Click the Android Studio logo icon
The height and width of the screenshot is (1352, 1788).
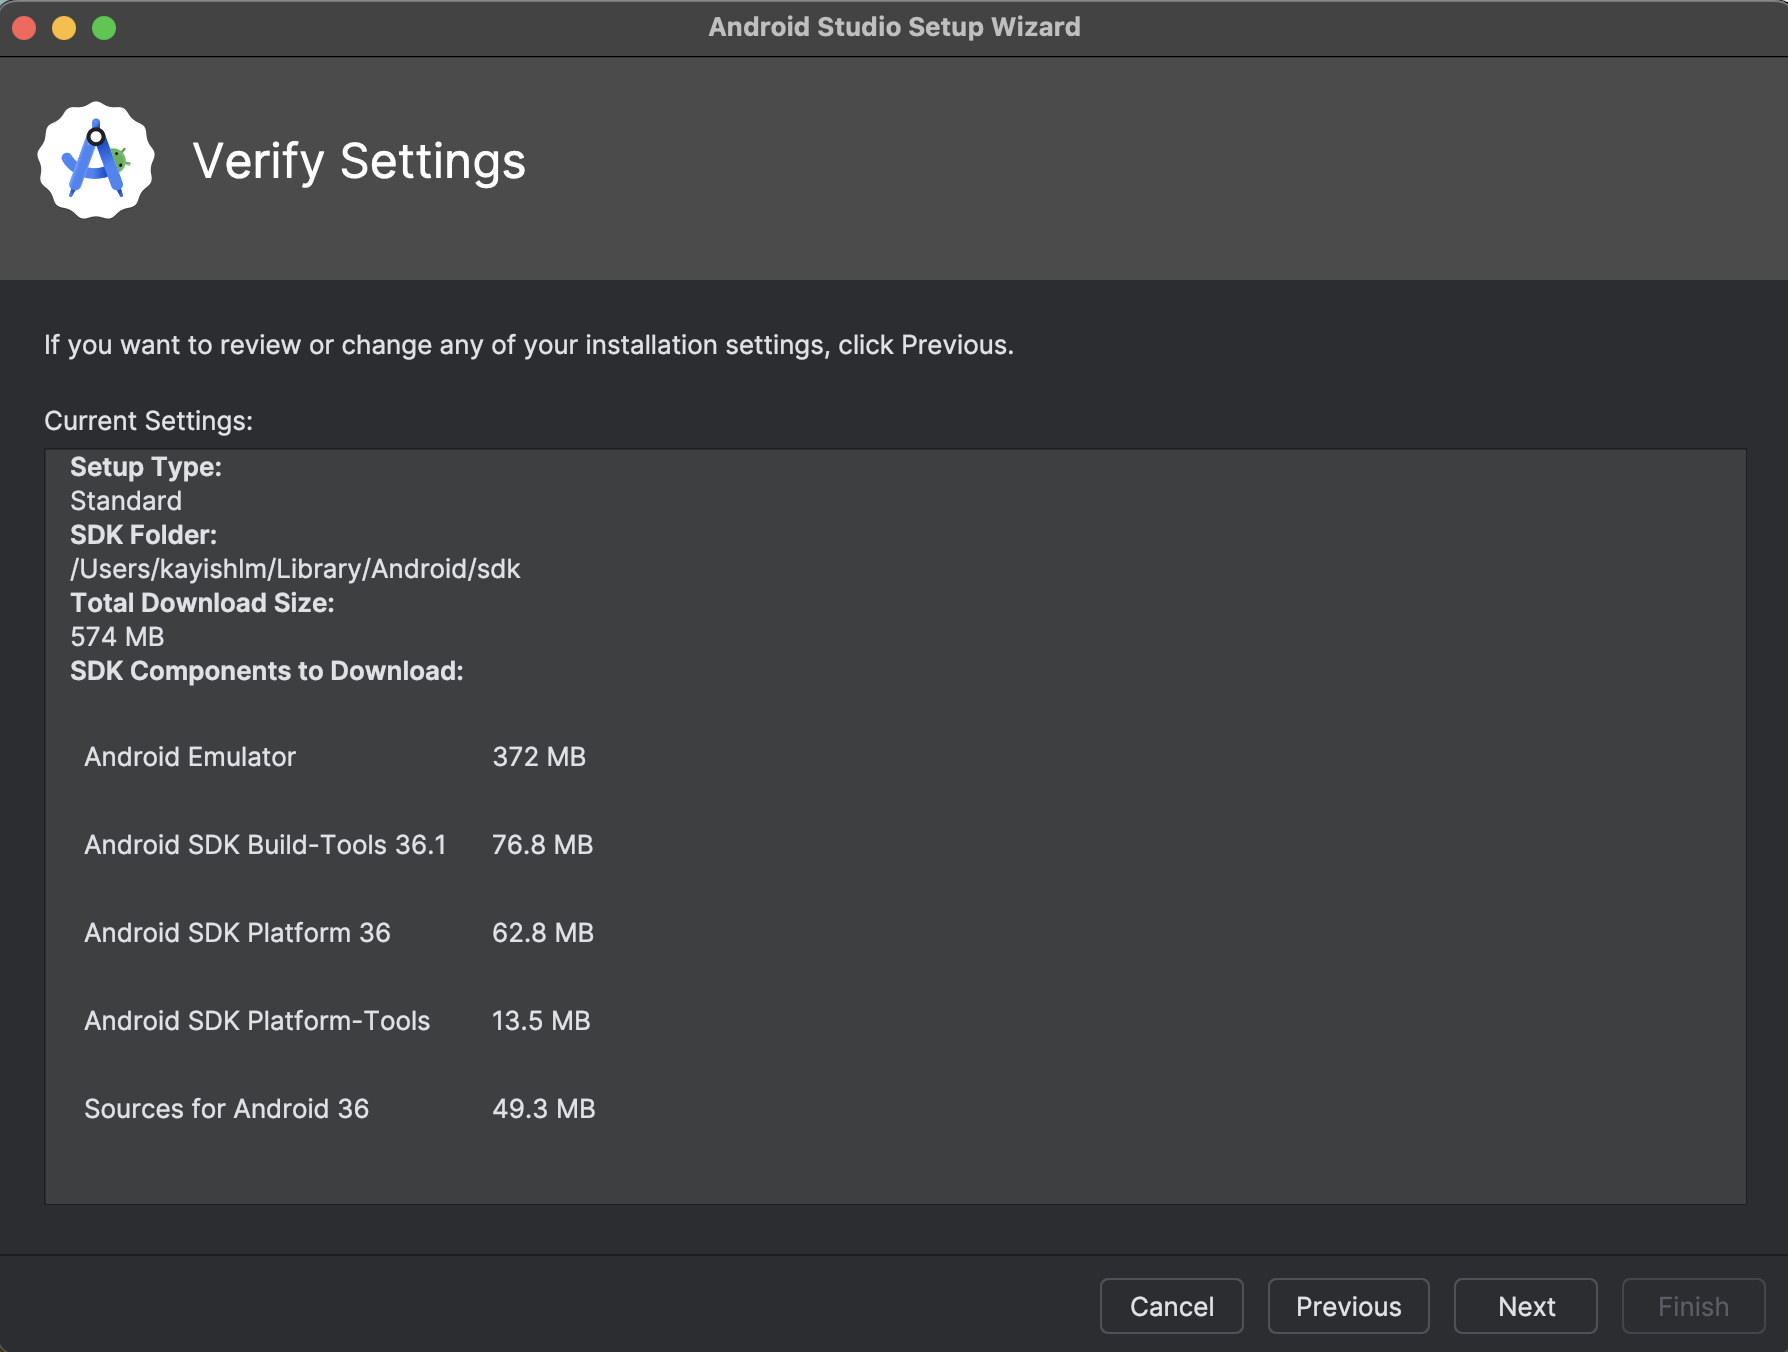click(x=96, y=160)
